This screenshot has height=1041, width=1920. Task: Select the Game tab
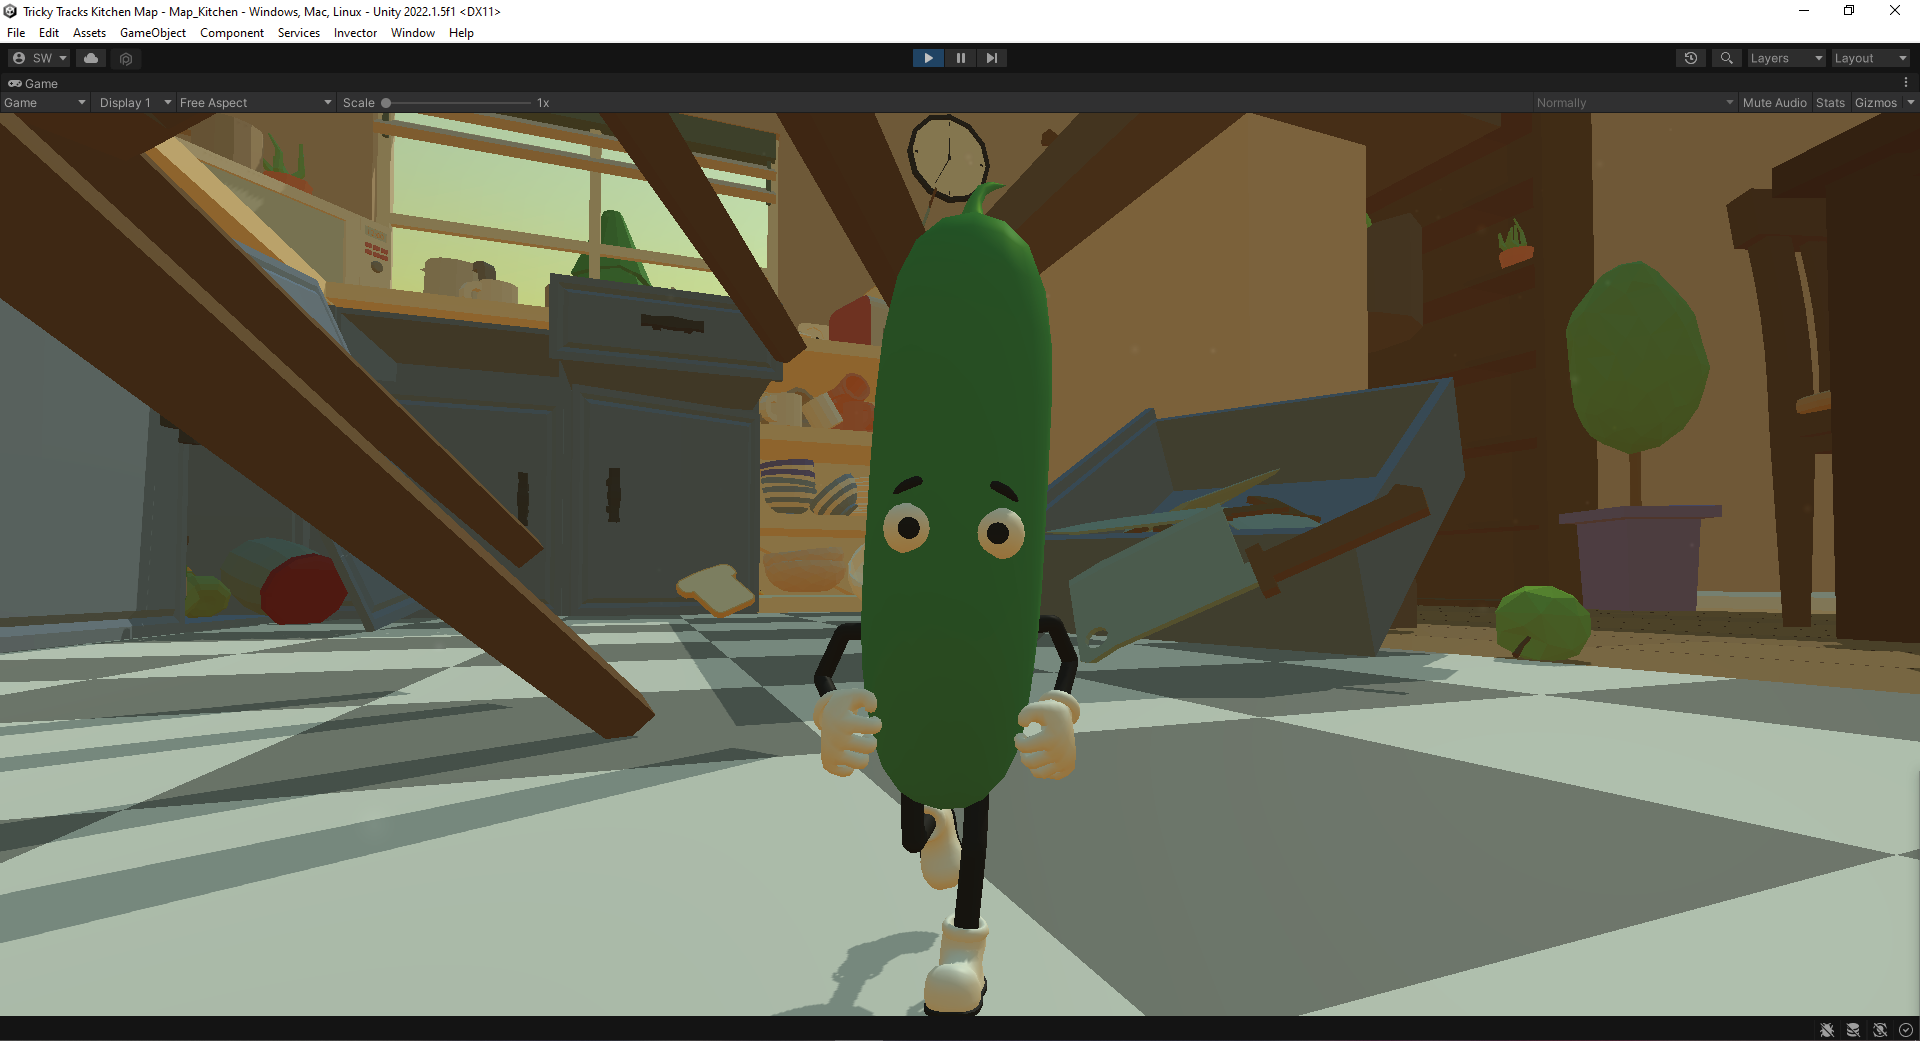pos(33,84)
